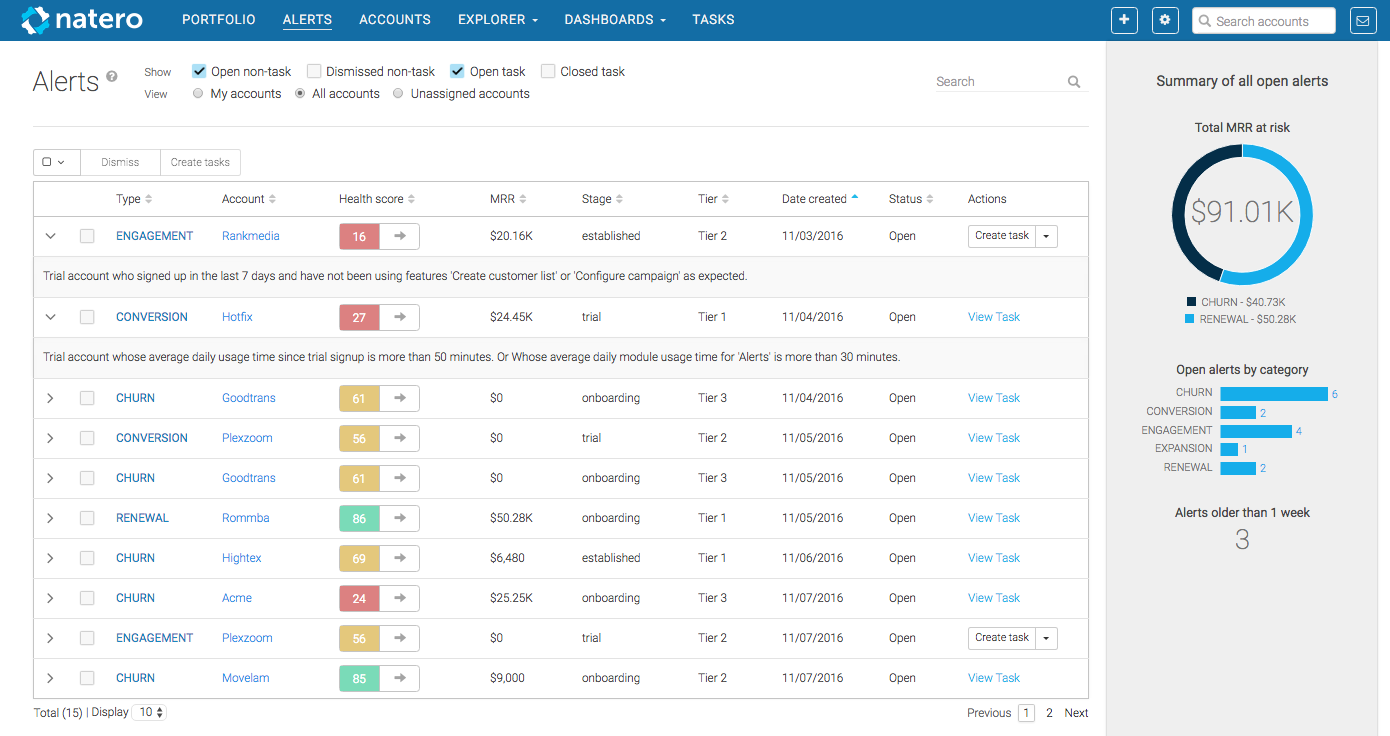Click the magnifier icon in alerts search
This screenshot has width=1390, height=736.
tap(1074, 82)
